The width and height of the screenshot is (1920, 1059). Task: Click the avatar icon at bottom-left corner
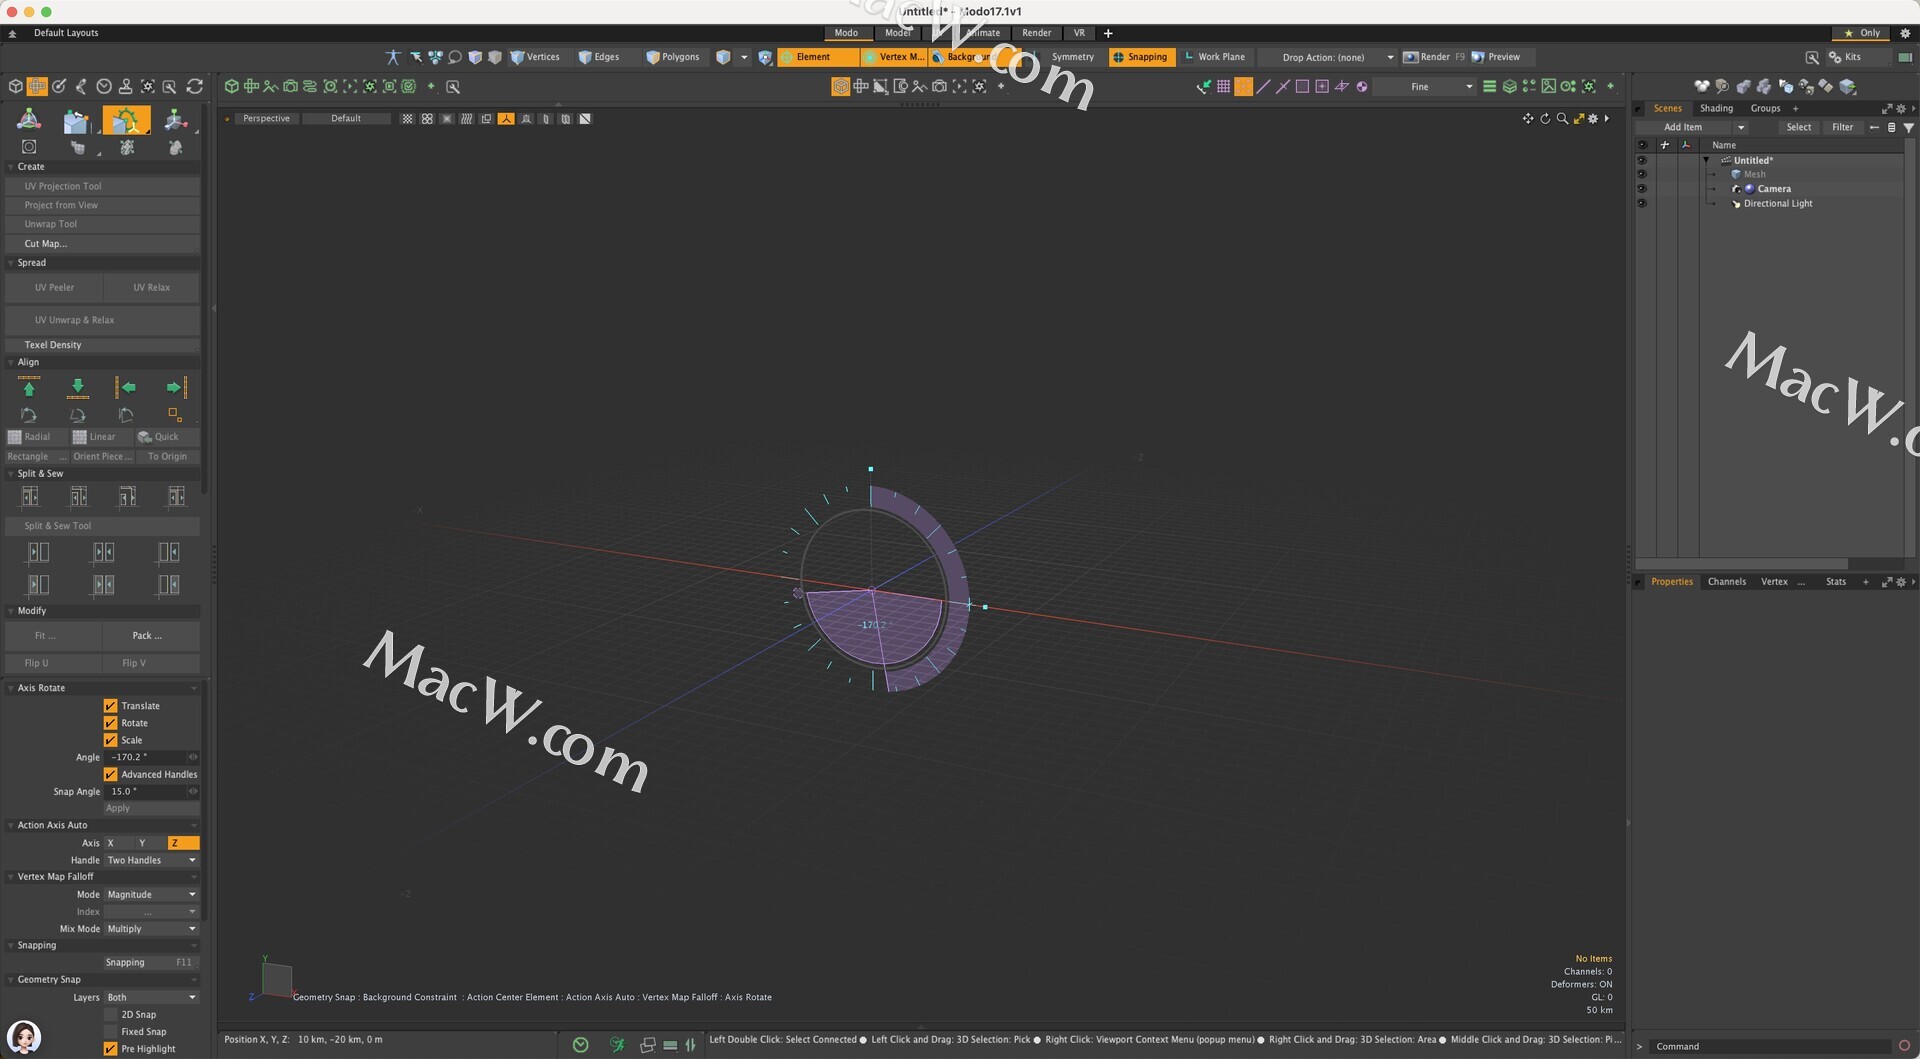pyautogui.click(x=24, y=1037)
